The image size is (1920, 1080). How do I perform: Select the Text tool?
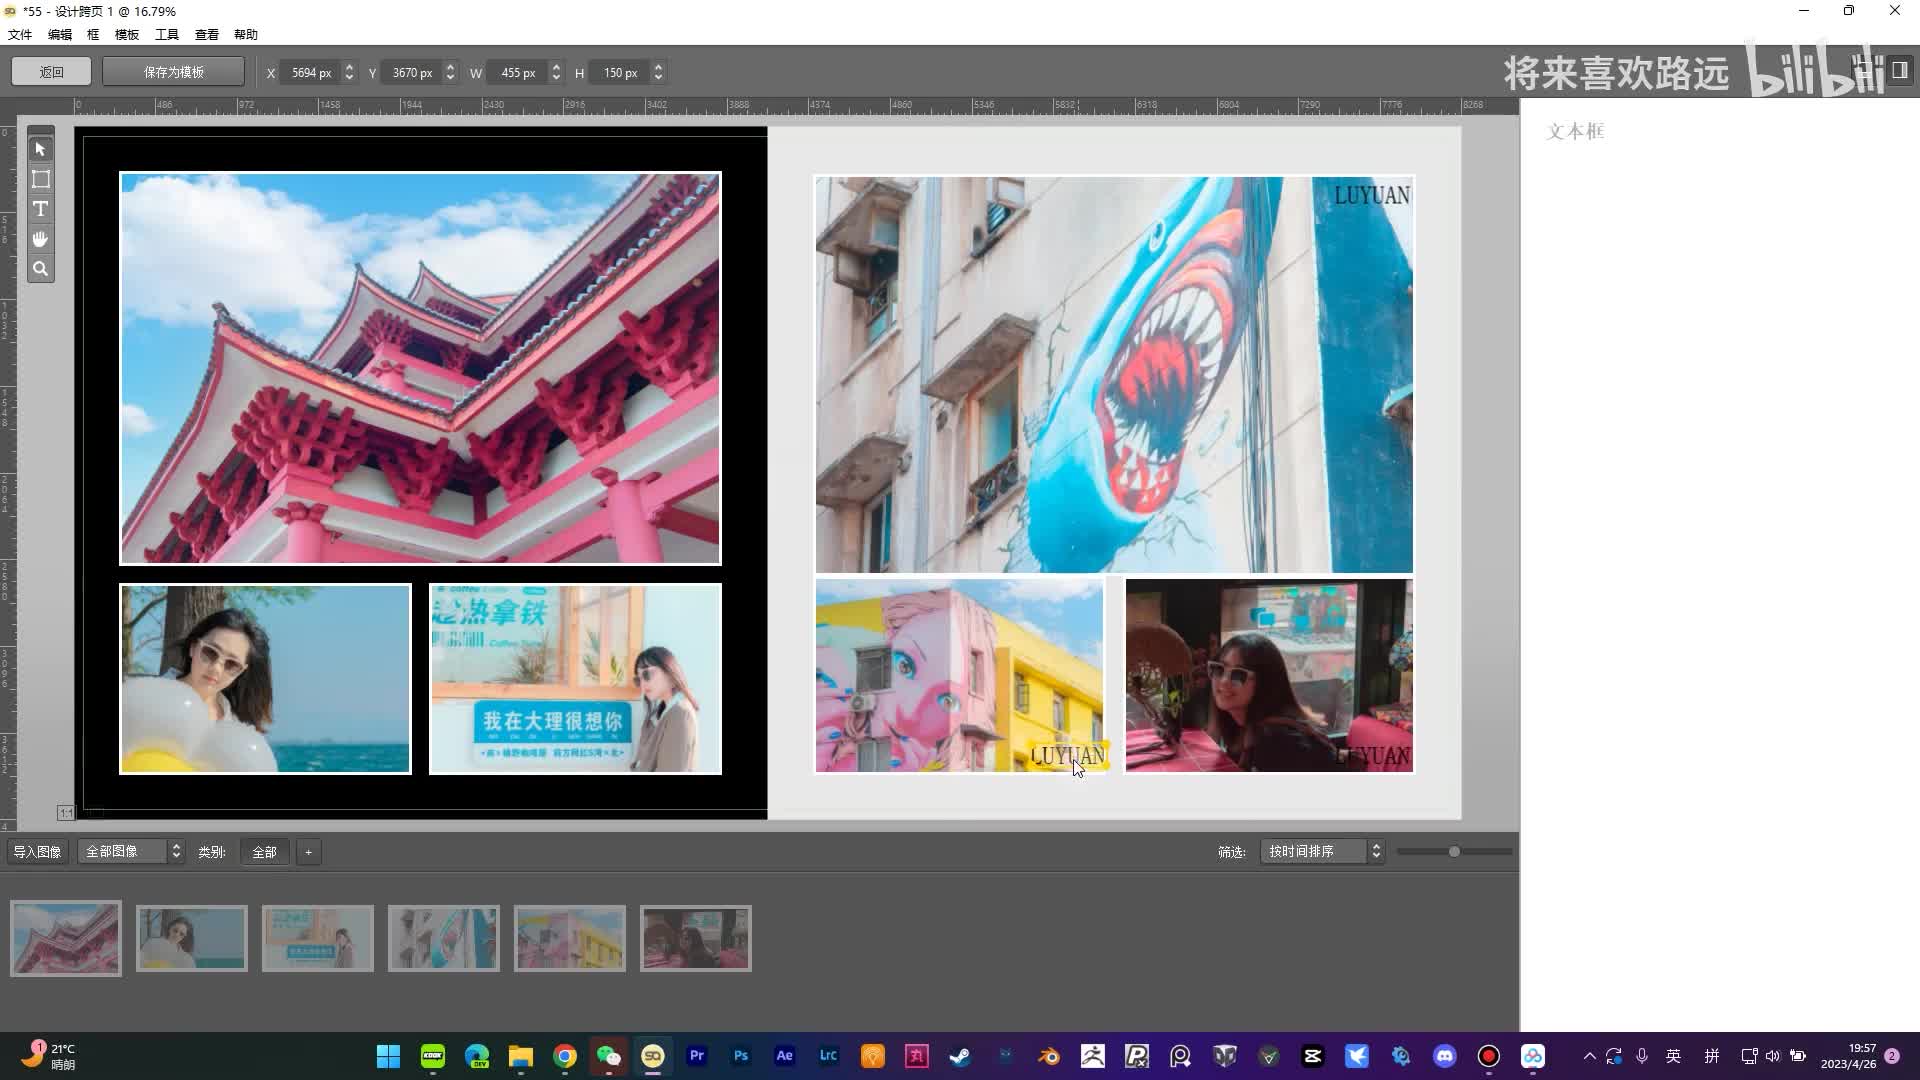coord(40,209)
